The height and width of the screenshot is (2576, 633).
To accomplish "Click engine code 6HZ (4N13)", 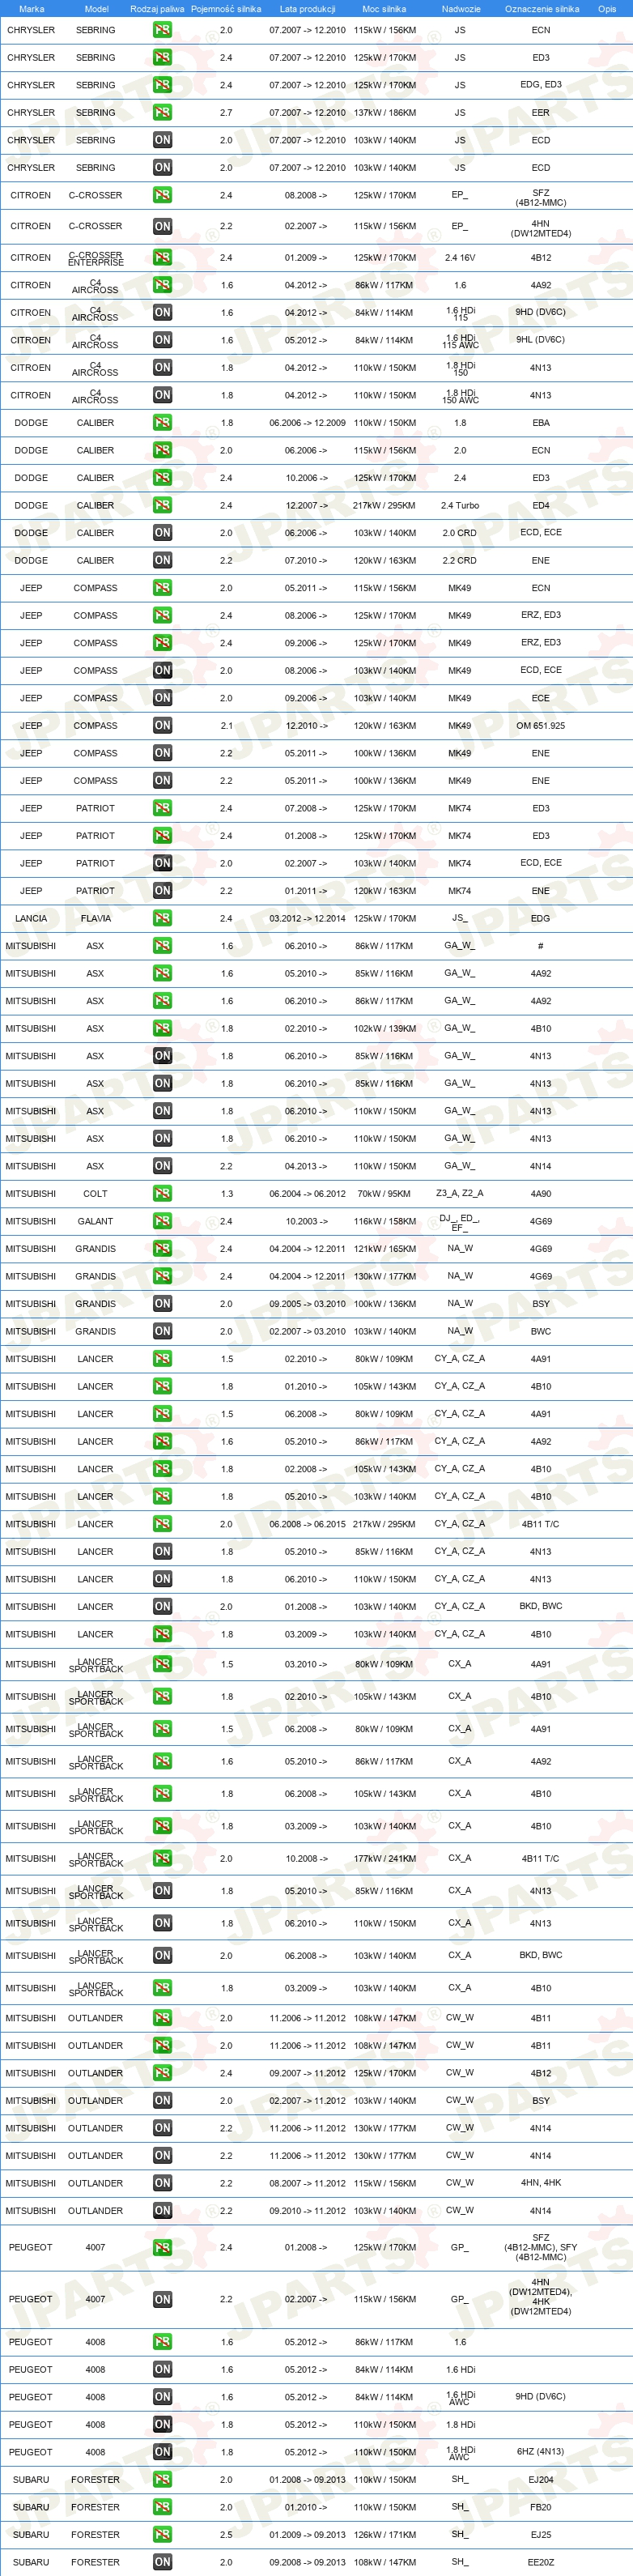I will click(x=541, y=2452).
